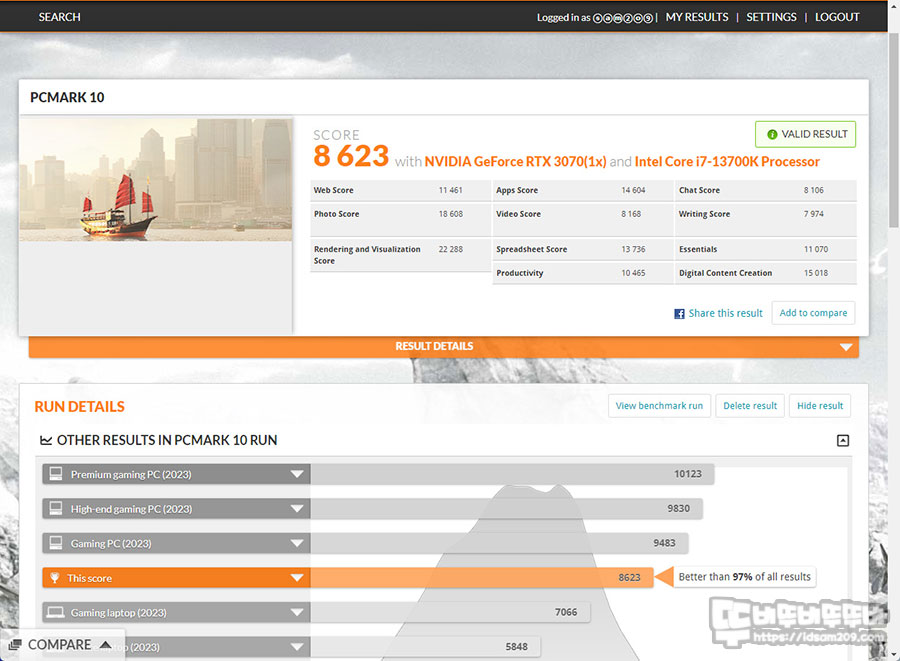Screen dimensions: 900x661
Task: Click the trophy icon on This score row
Action: click(55, 578)
